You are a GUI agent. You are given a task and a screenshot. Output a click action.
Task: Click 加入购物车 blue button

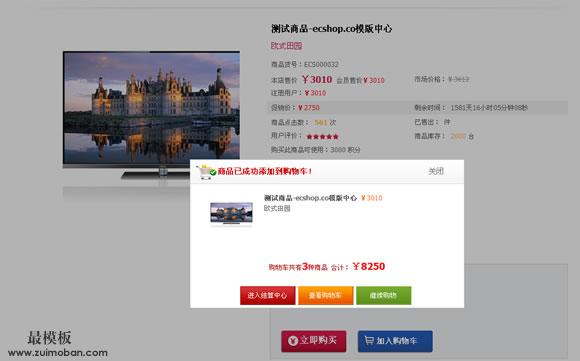[395, 341]
